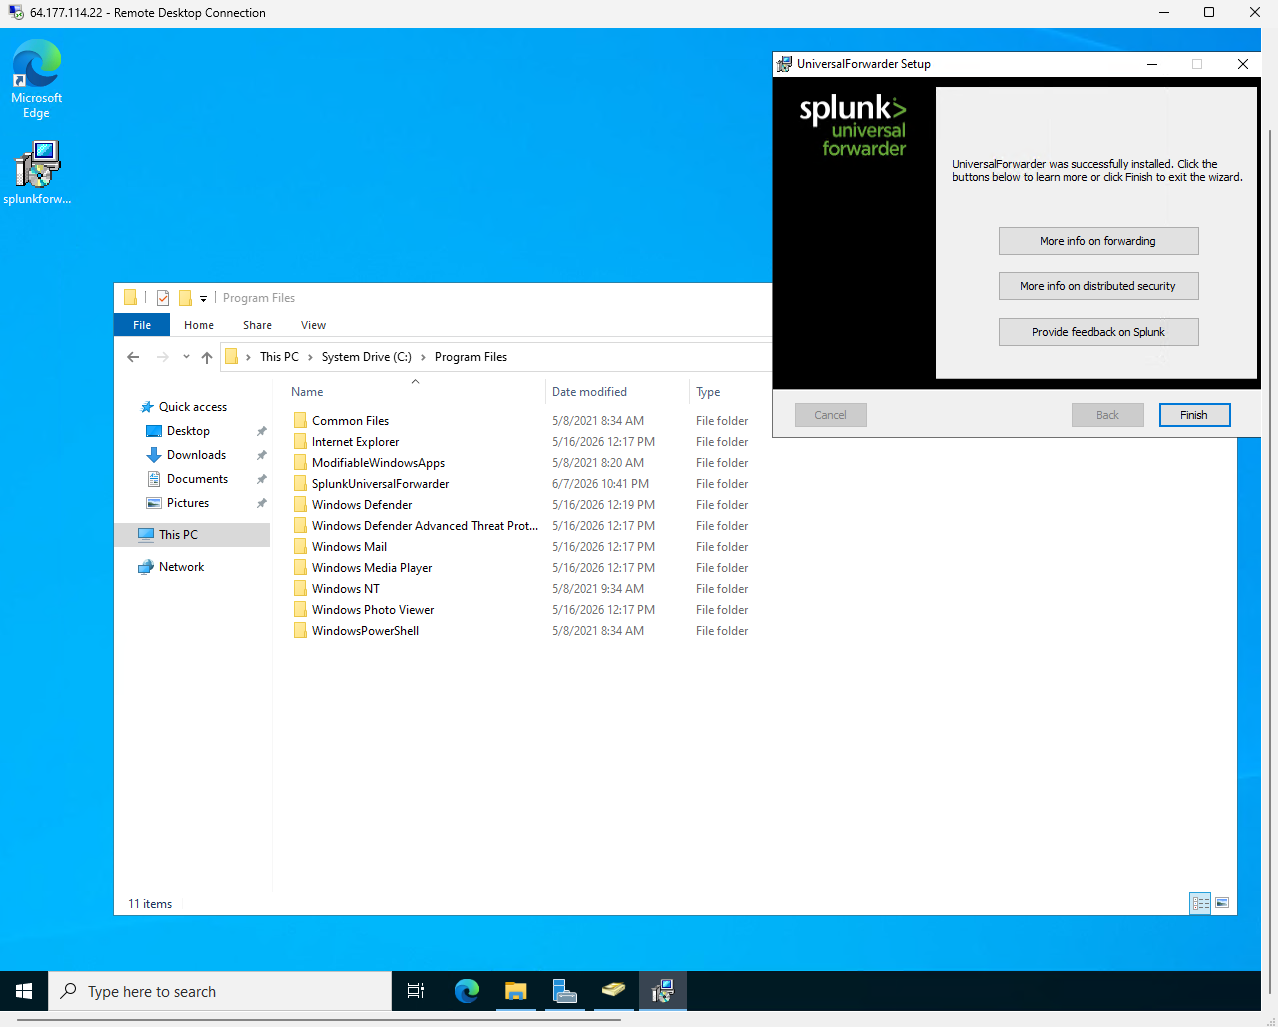1278x1027 pixels.
Task: Select the Windows Mail folder
Action: [349, 547]
